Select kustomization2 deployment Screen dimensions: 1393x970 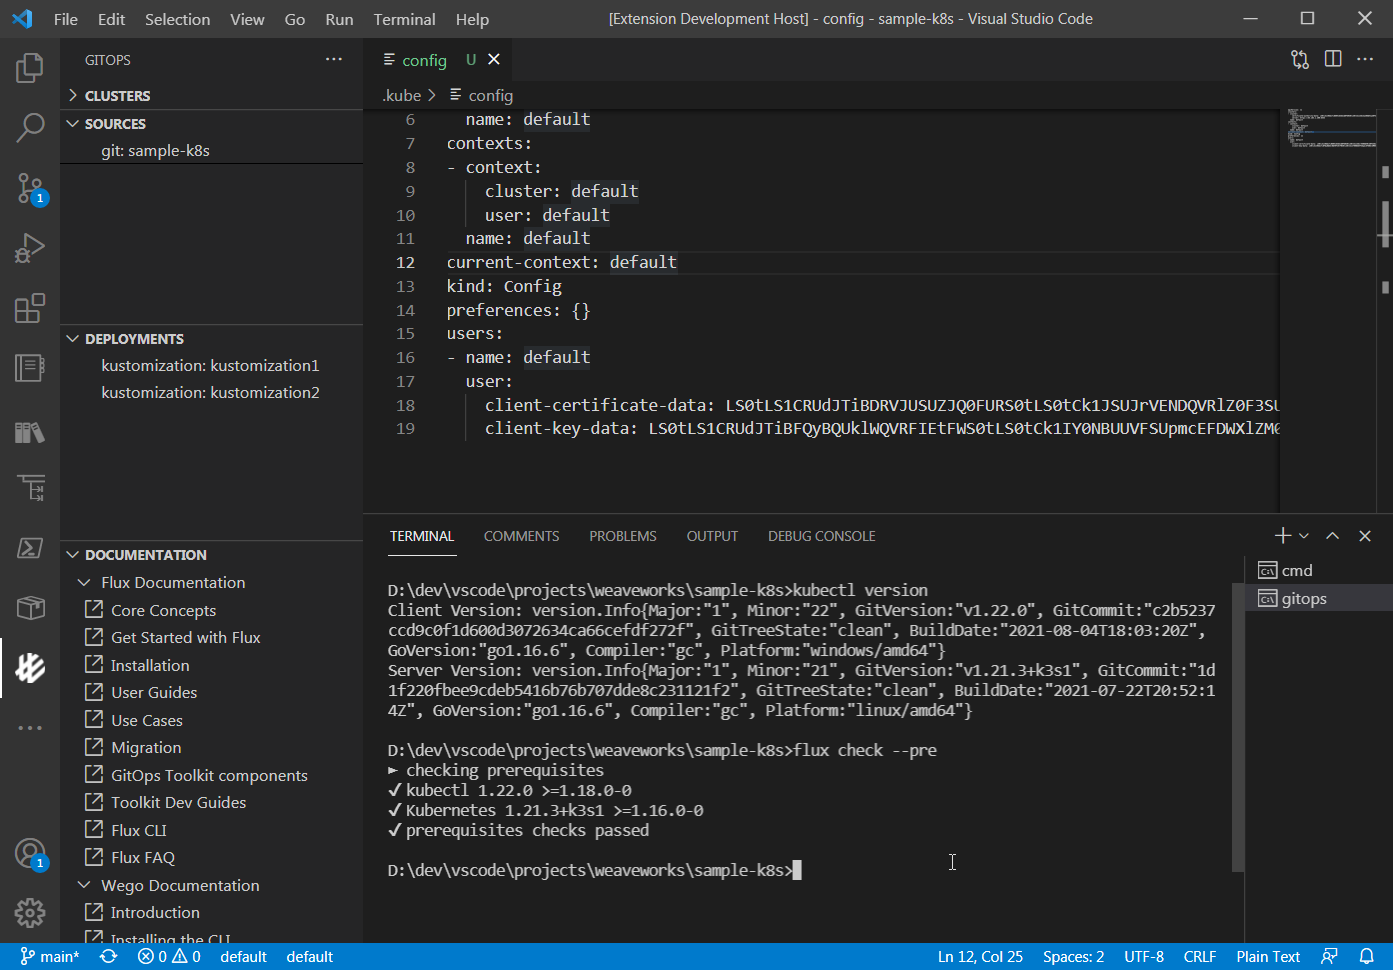211,393
